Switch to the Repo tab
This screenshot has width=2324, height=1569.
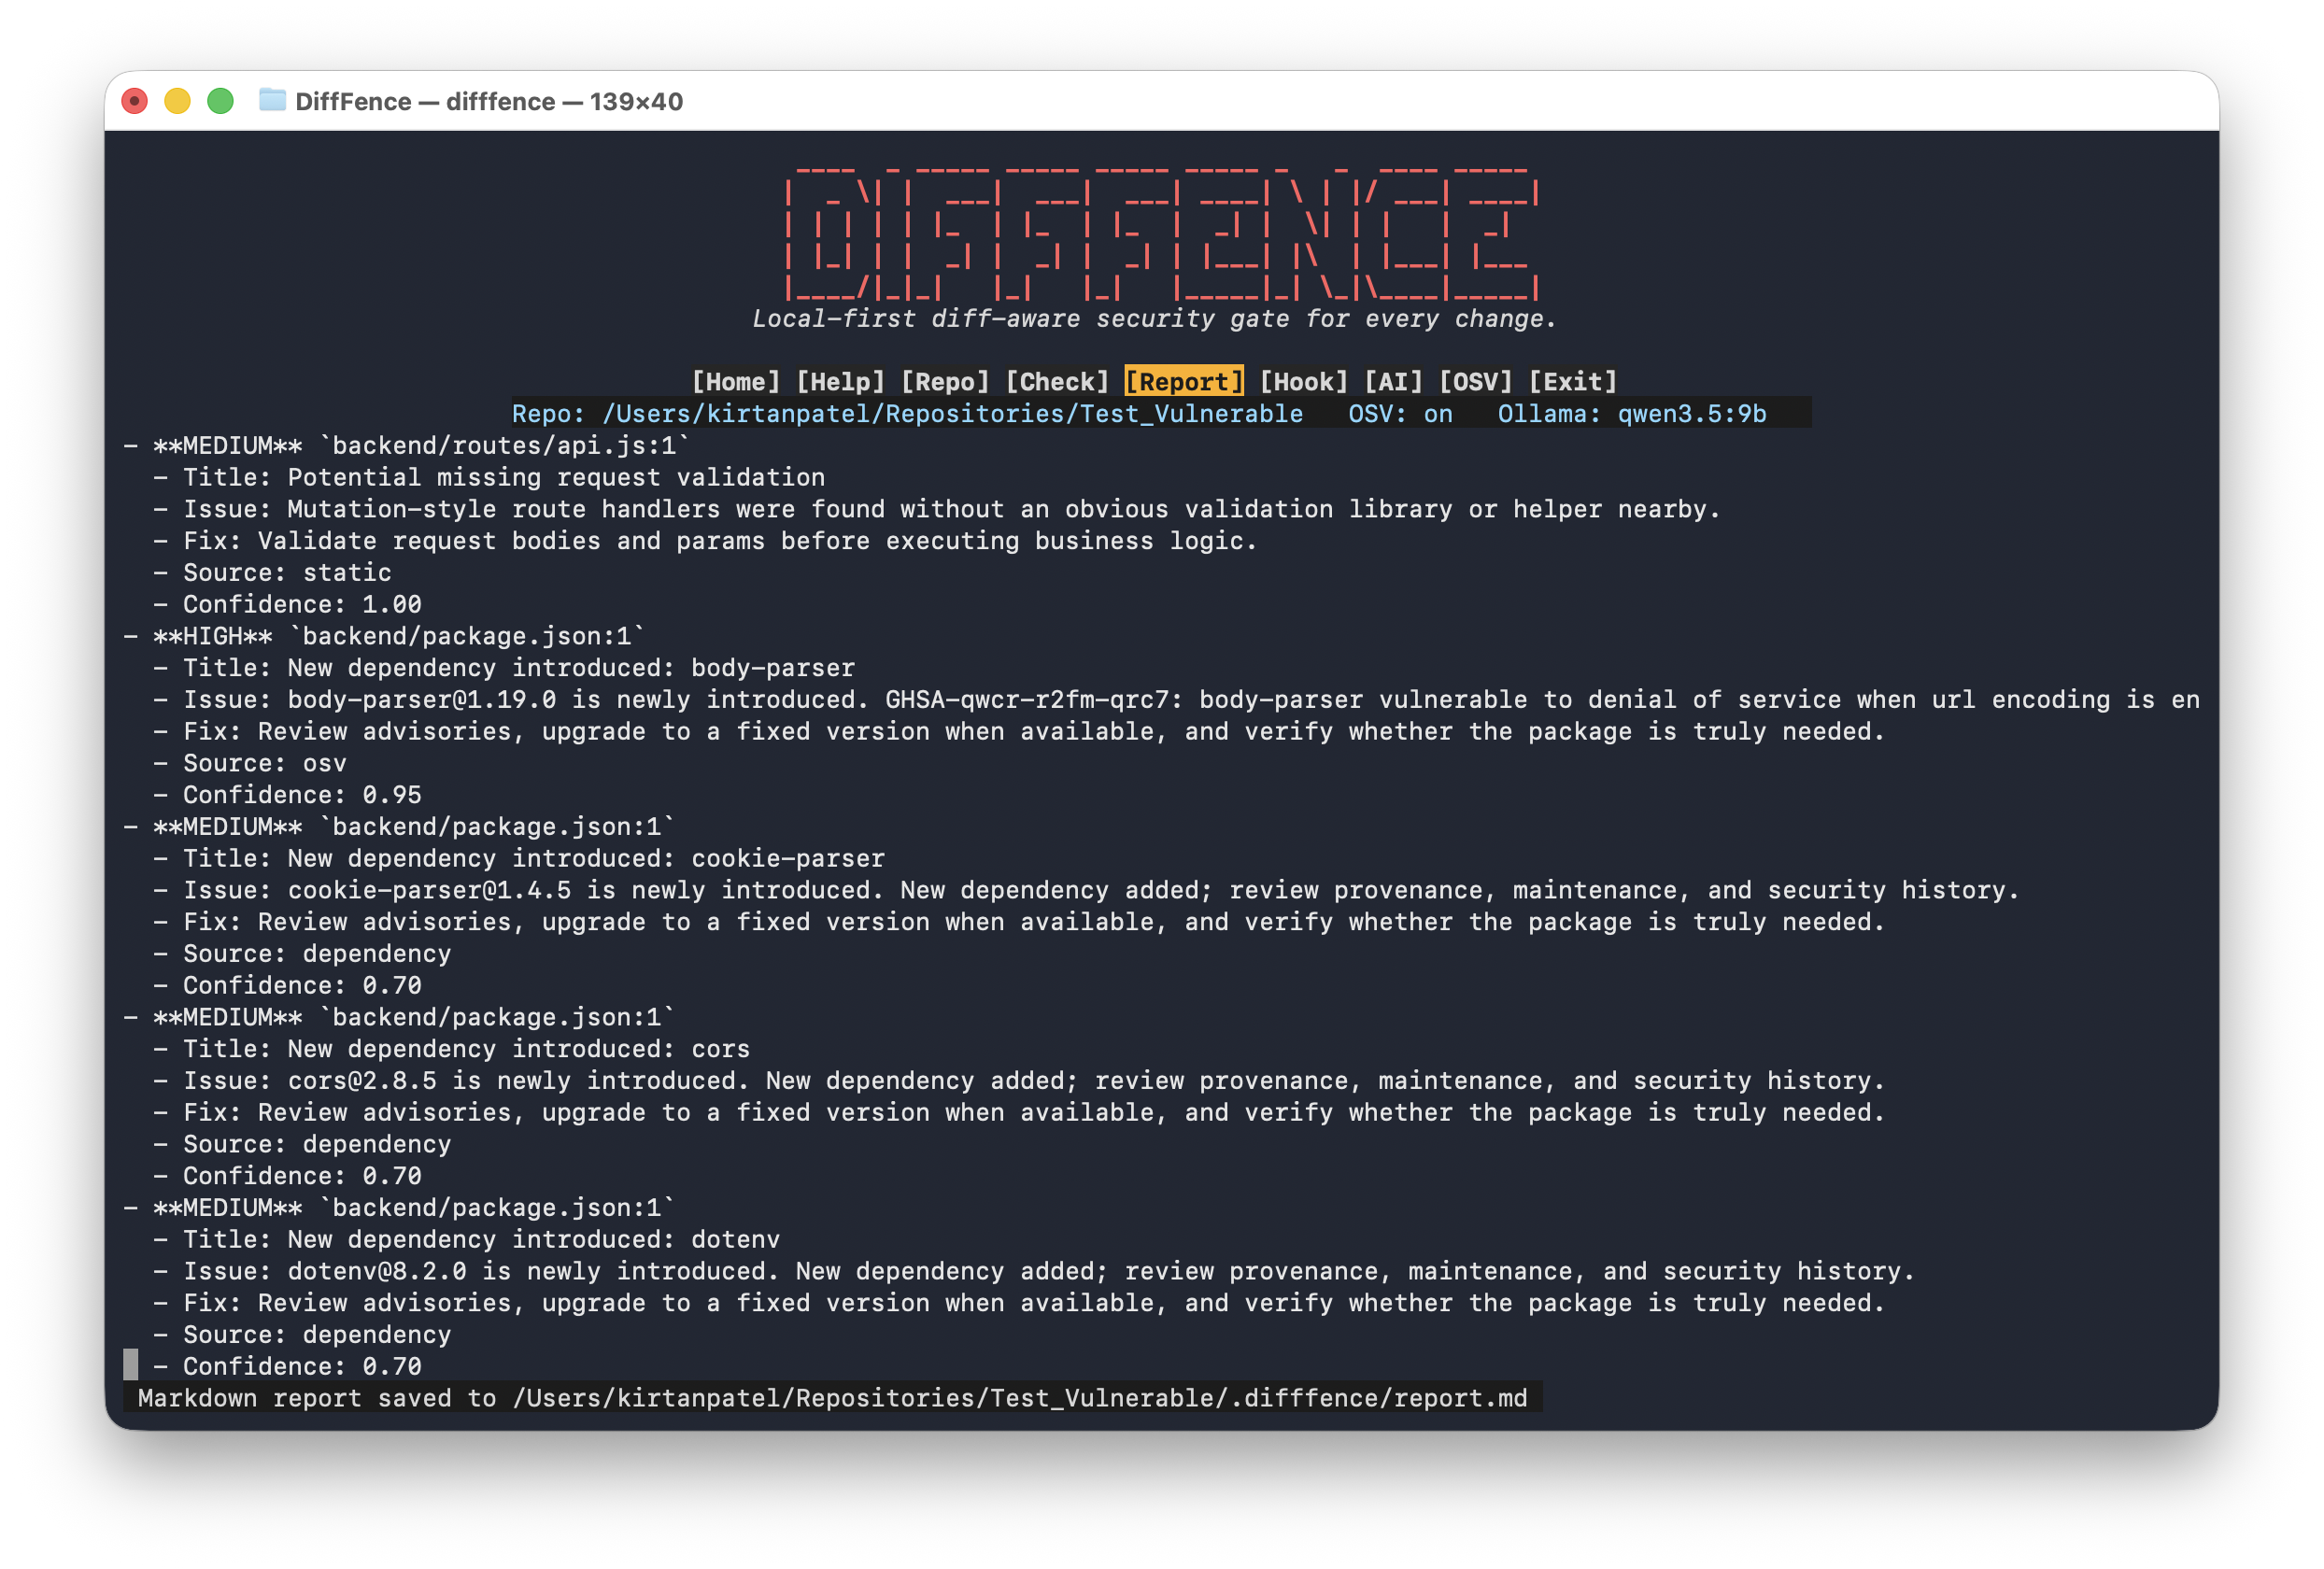tap(945, 382)
